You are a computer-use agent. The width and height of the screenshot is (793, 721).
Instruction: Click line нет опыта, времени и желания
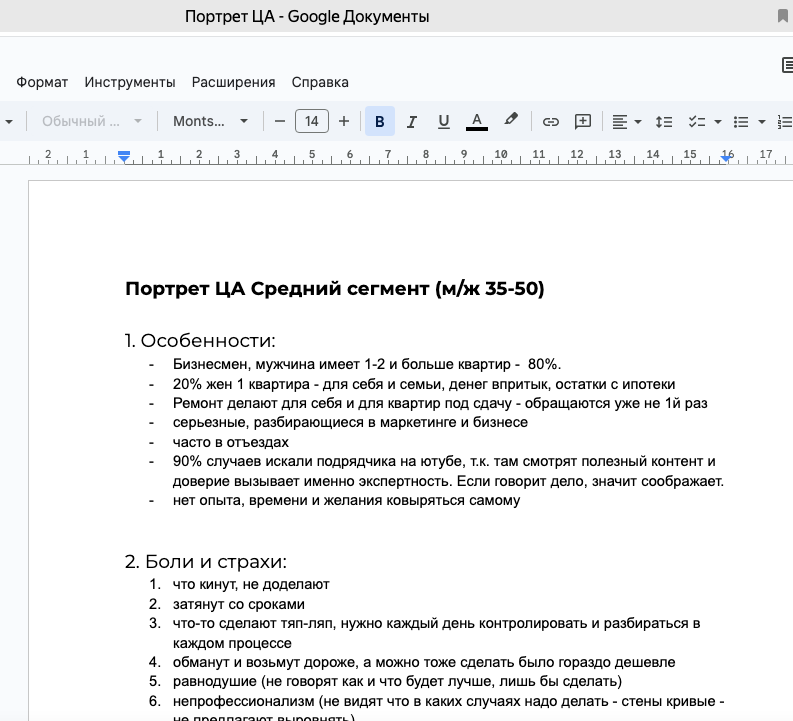(x=346, y=500)
